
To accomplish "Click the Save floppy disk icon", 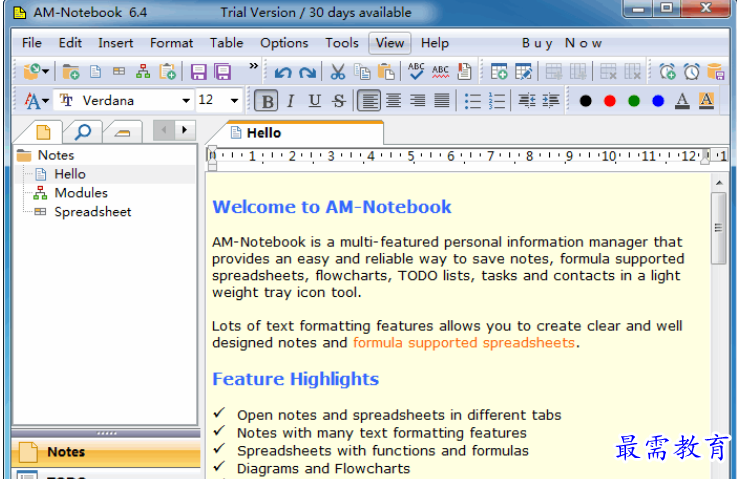I will coord(198,72).
